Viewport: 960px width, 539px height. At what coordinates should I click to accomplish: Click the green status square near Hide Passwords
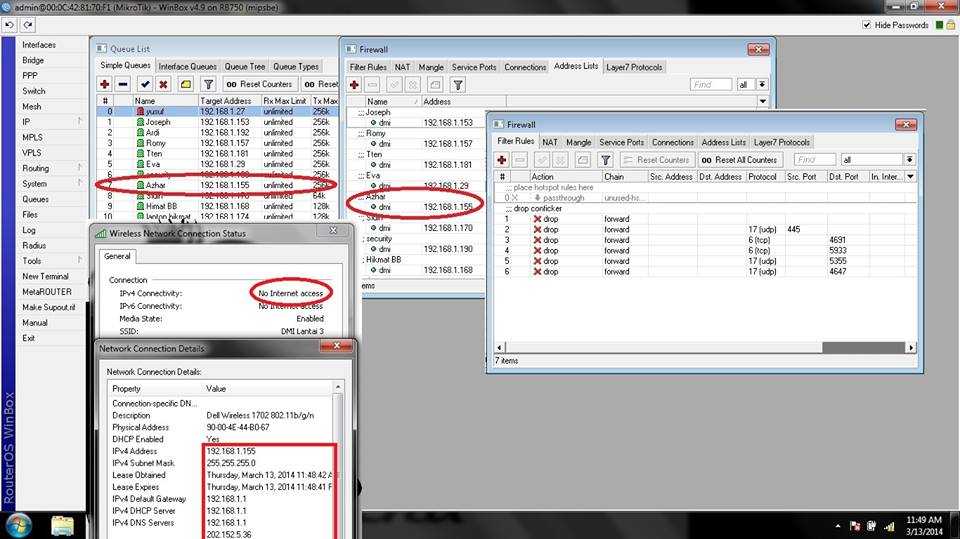pos(939,25)
